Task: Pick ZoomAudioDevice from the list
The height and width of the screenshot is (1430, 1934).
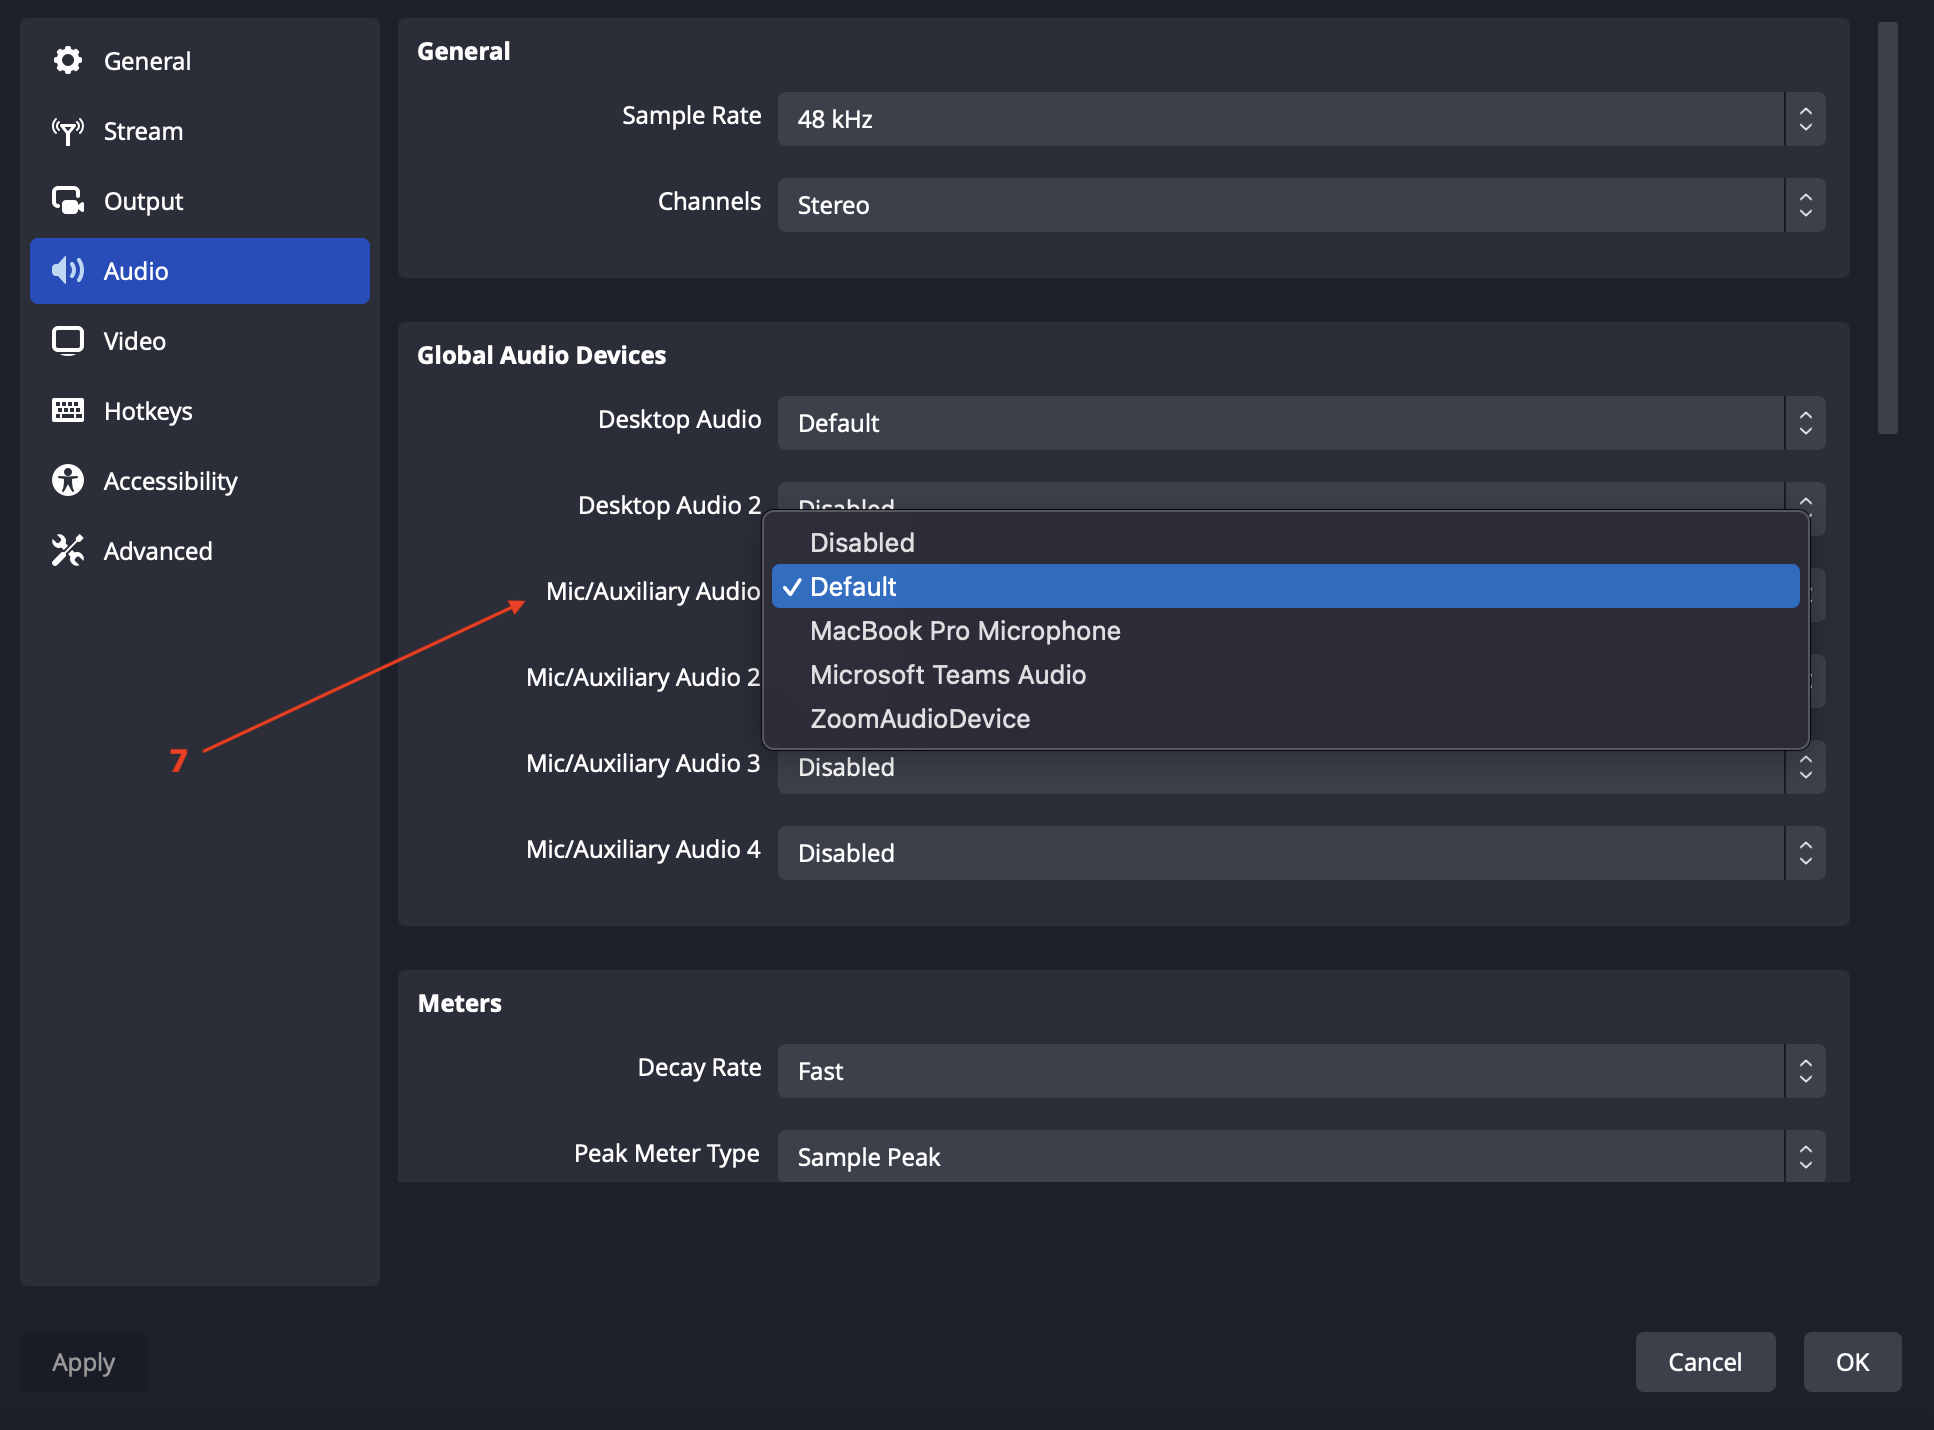Action: (920, 719)
